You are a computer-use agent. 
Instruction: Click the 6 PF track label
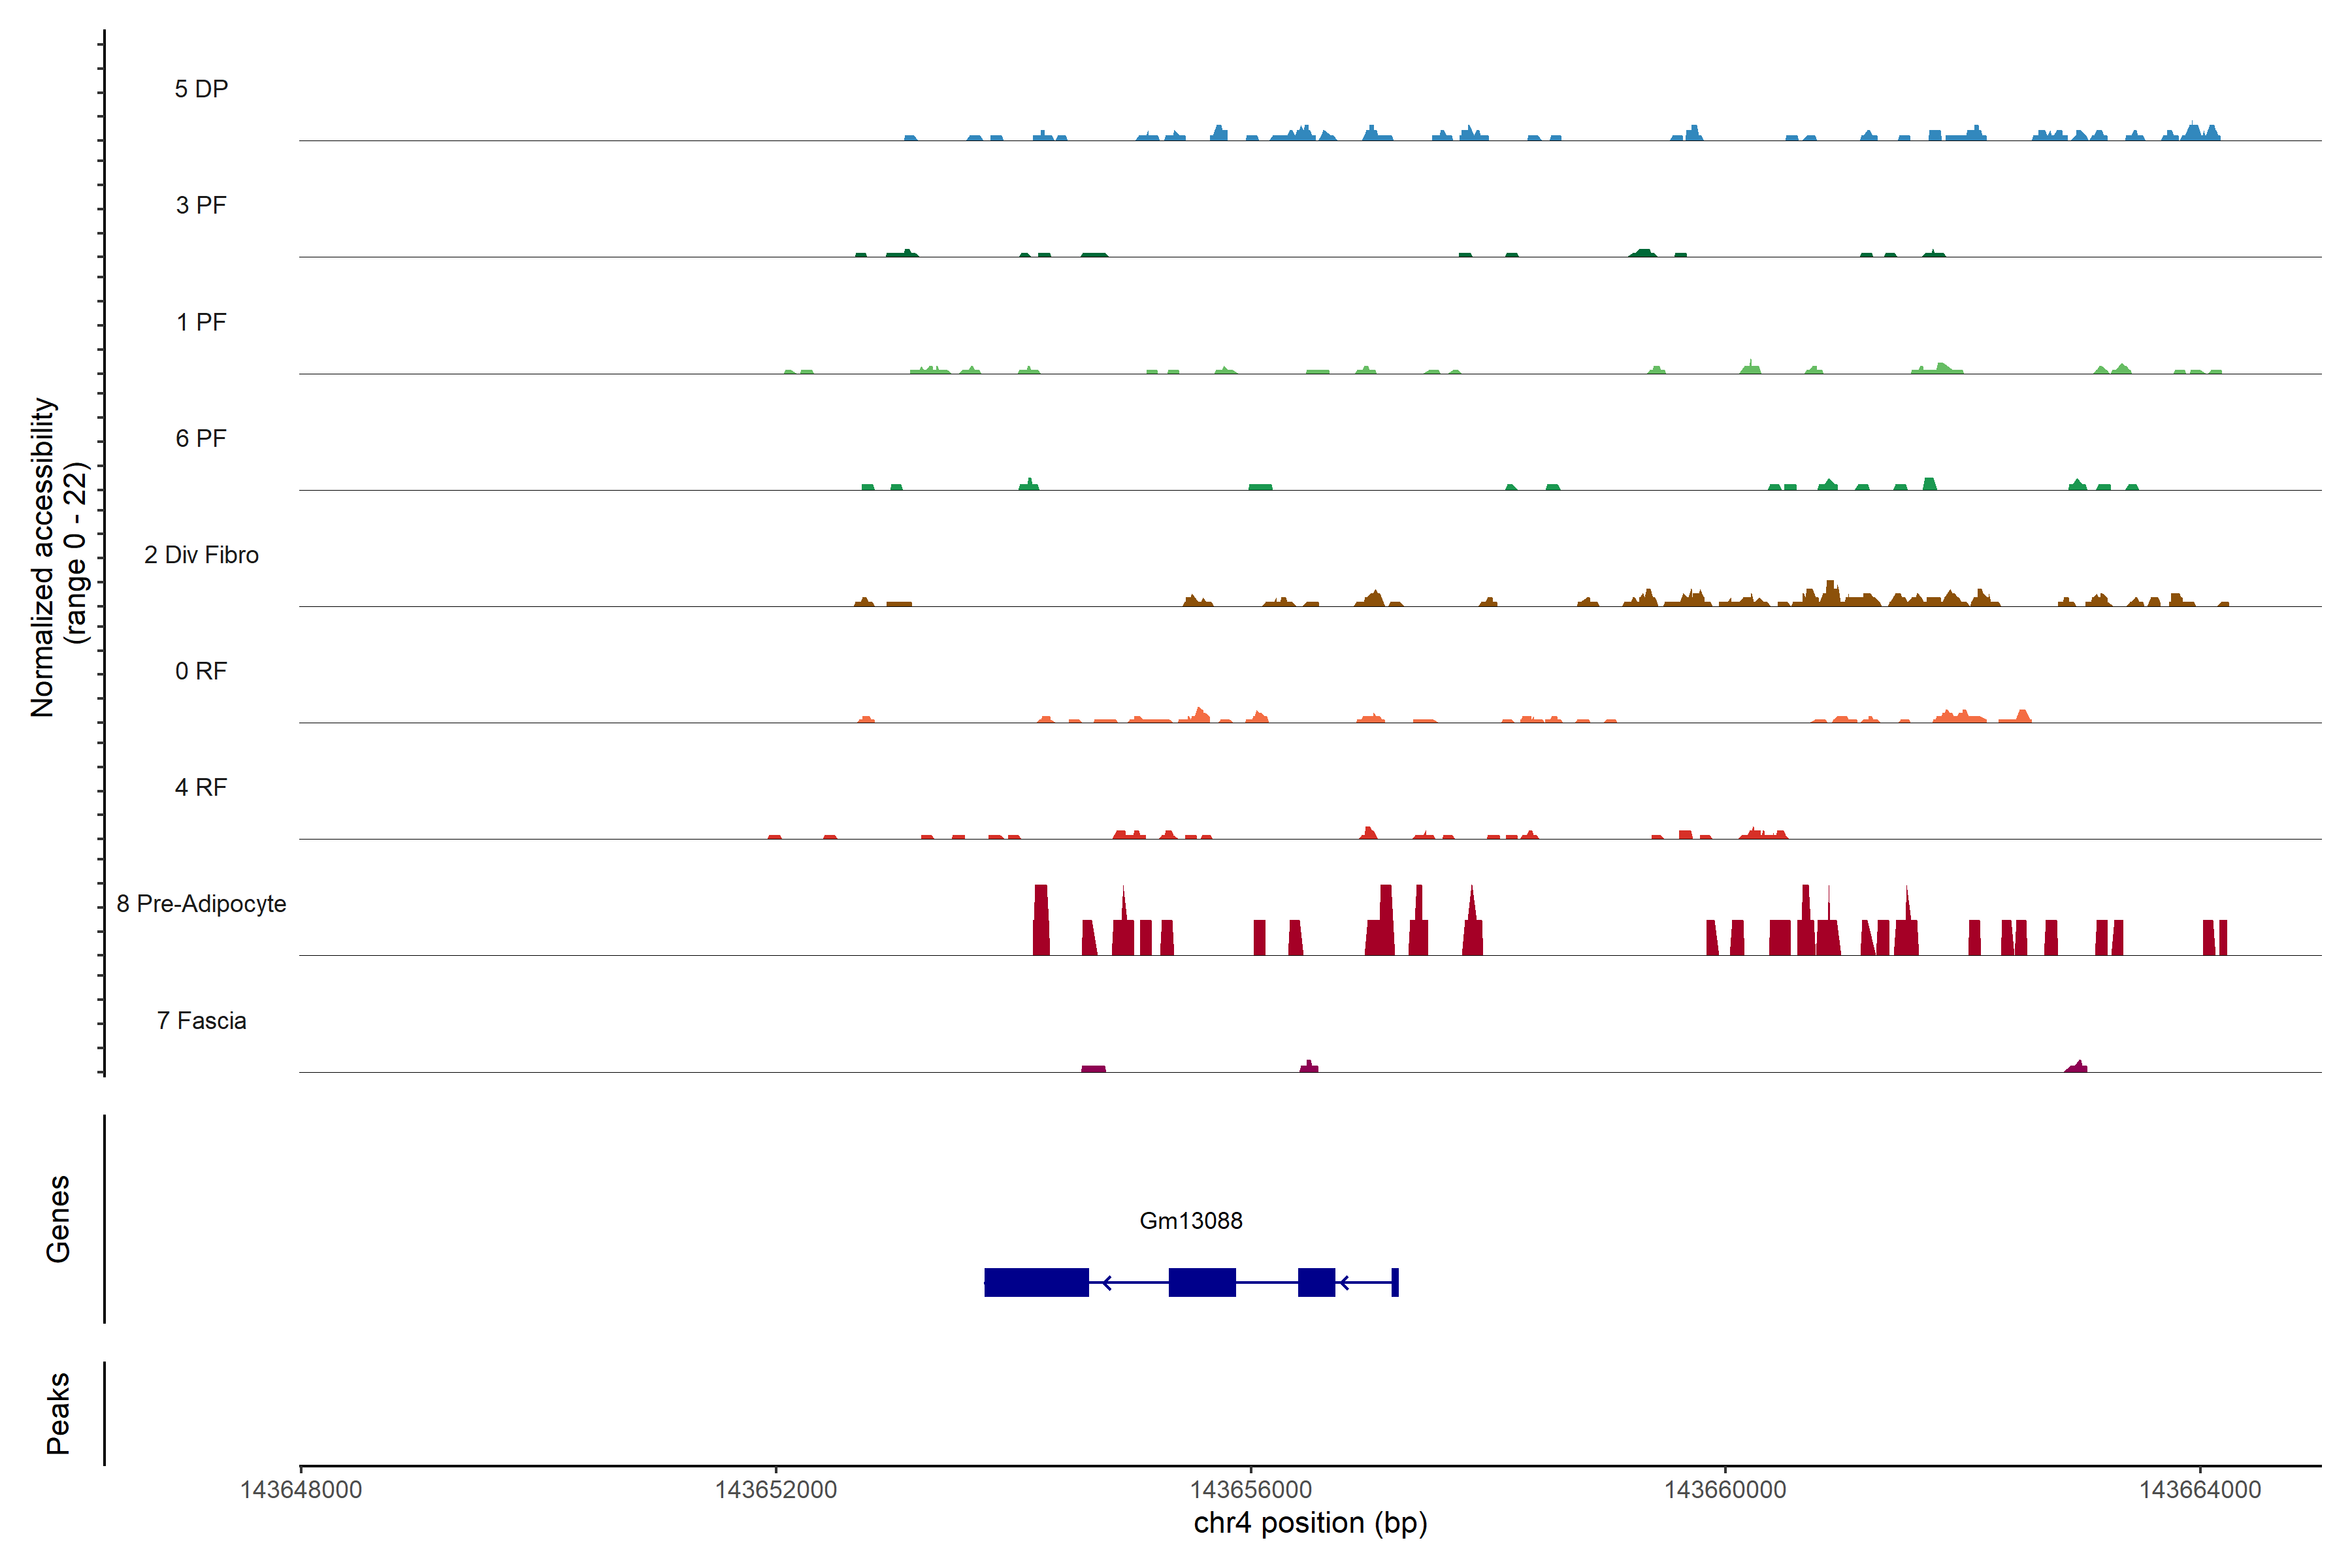tap(201, 438)
